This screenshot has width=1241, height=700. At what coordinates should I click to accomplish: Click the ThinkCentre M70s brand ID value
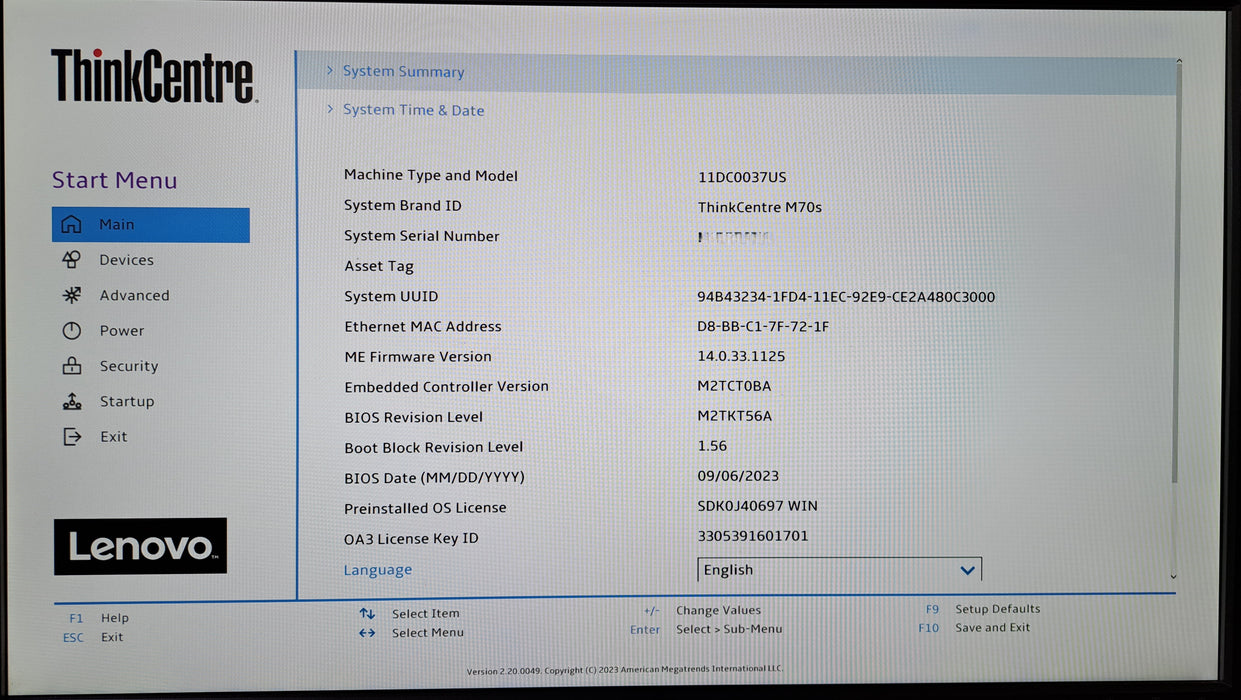coord(760,207)
